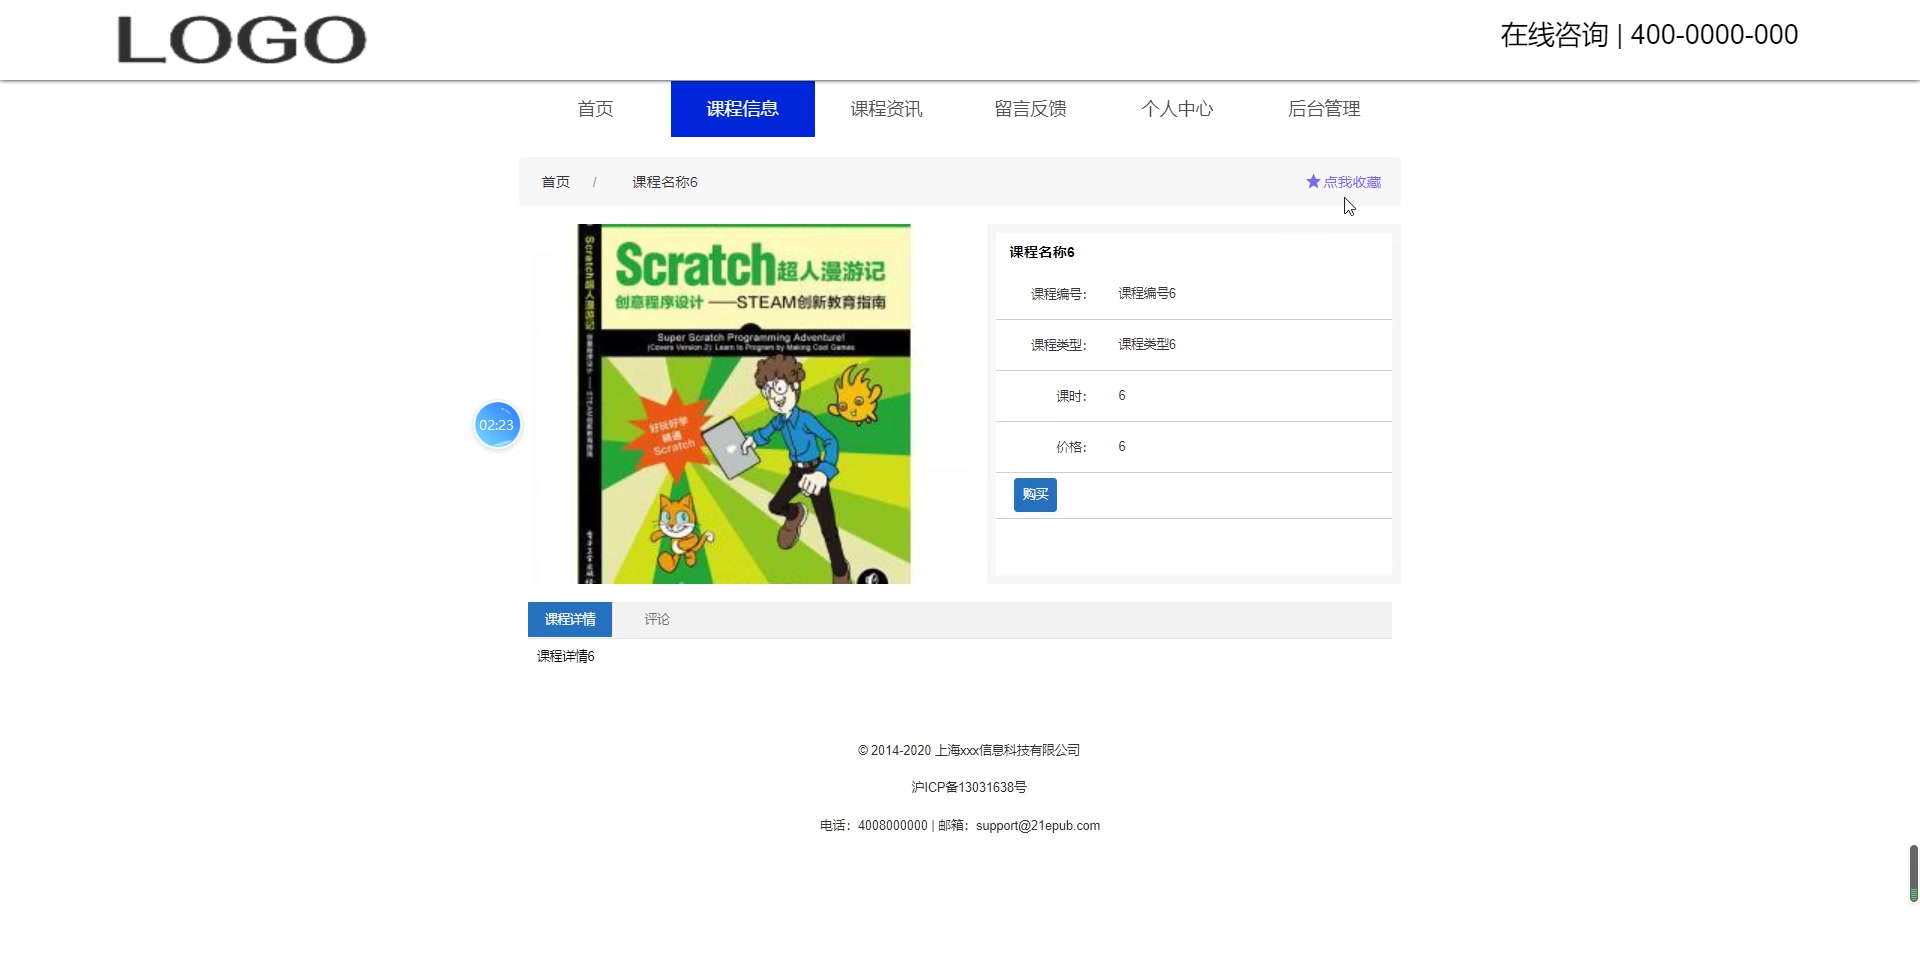Screen dimensions: 1920x958
Task: Click 首页 in the breadcrumb trail
Action: point(555,181)
